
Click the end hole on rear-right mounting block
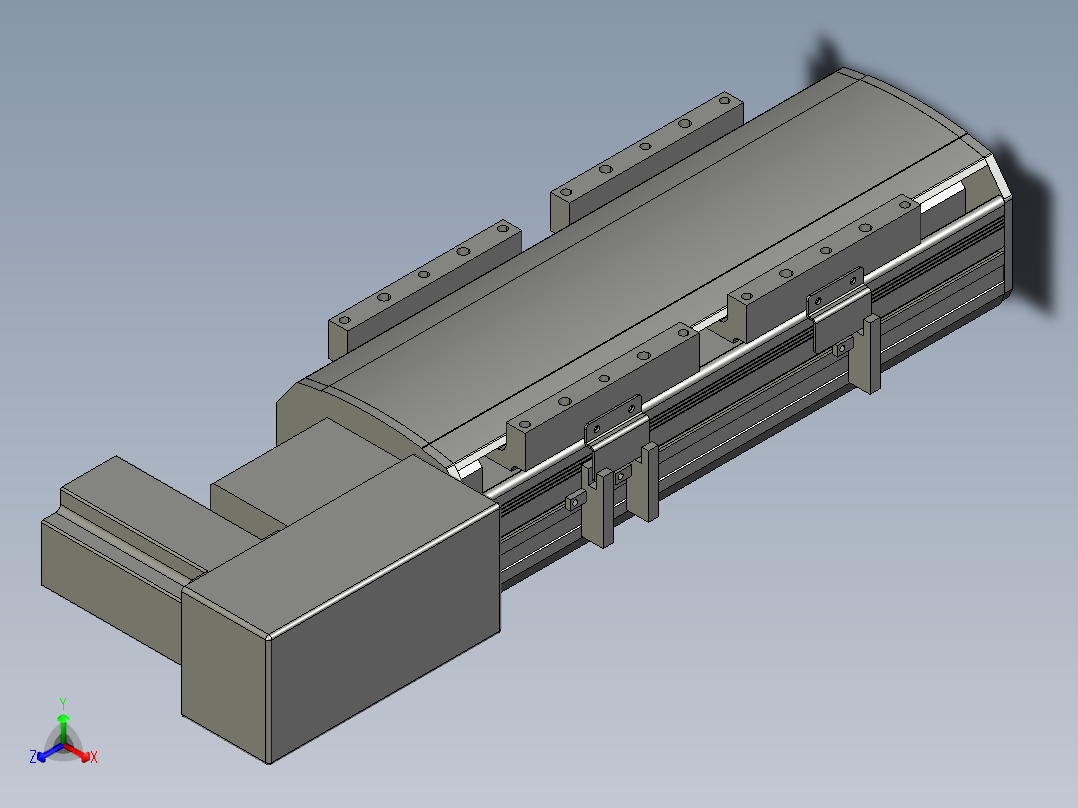tap(724, 100)
